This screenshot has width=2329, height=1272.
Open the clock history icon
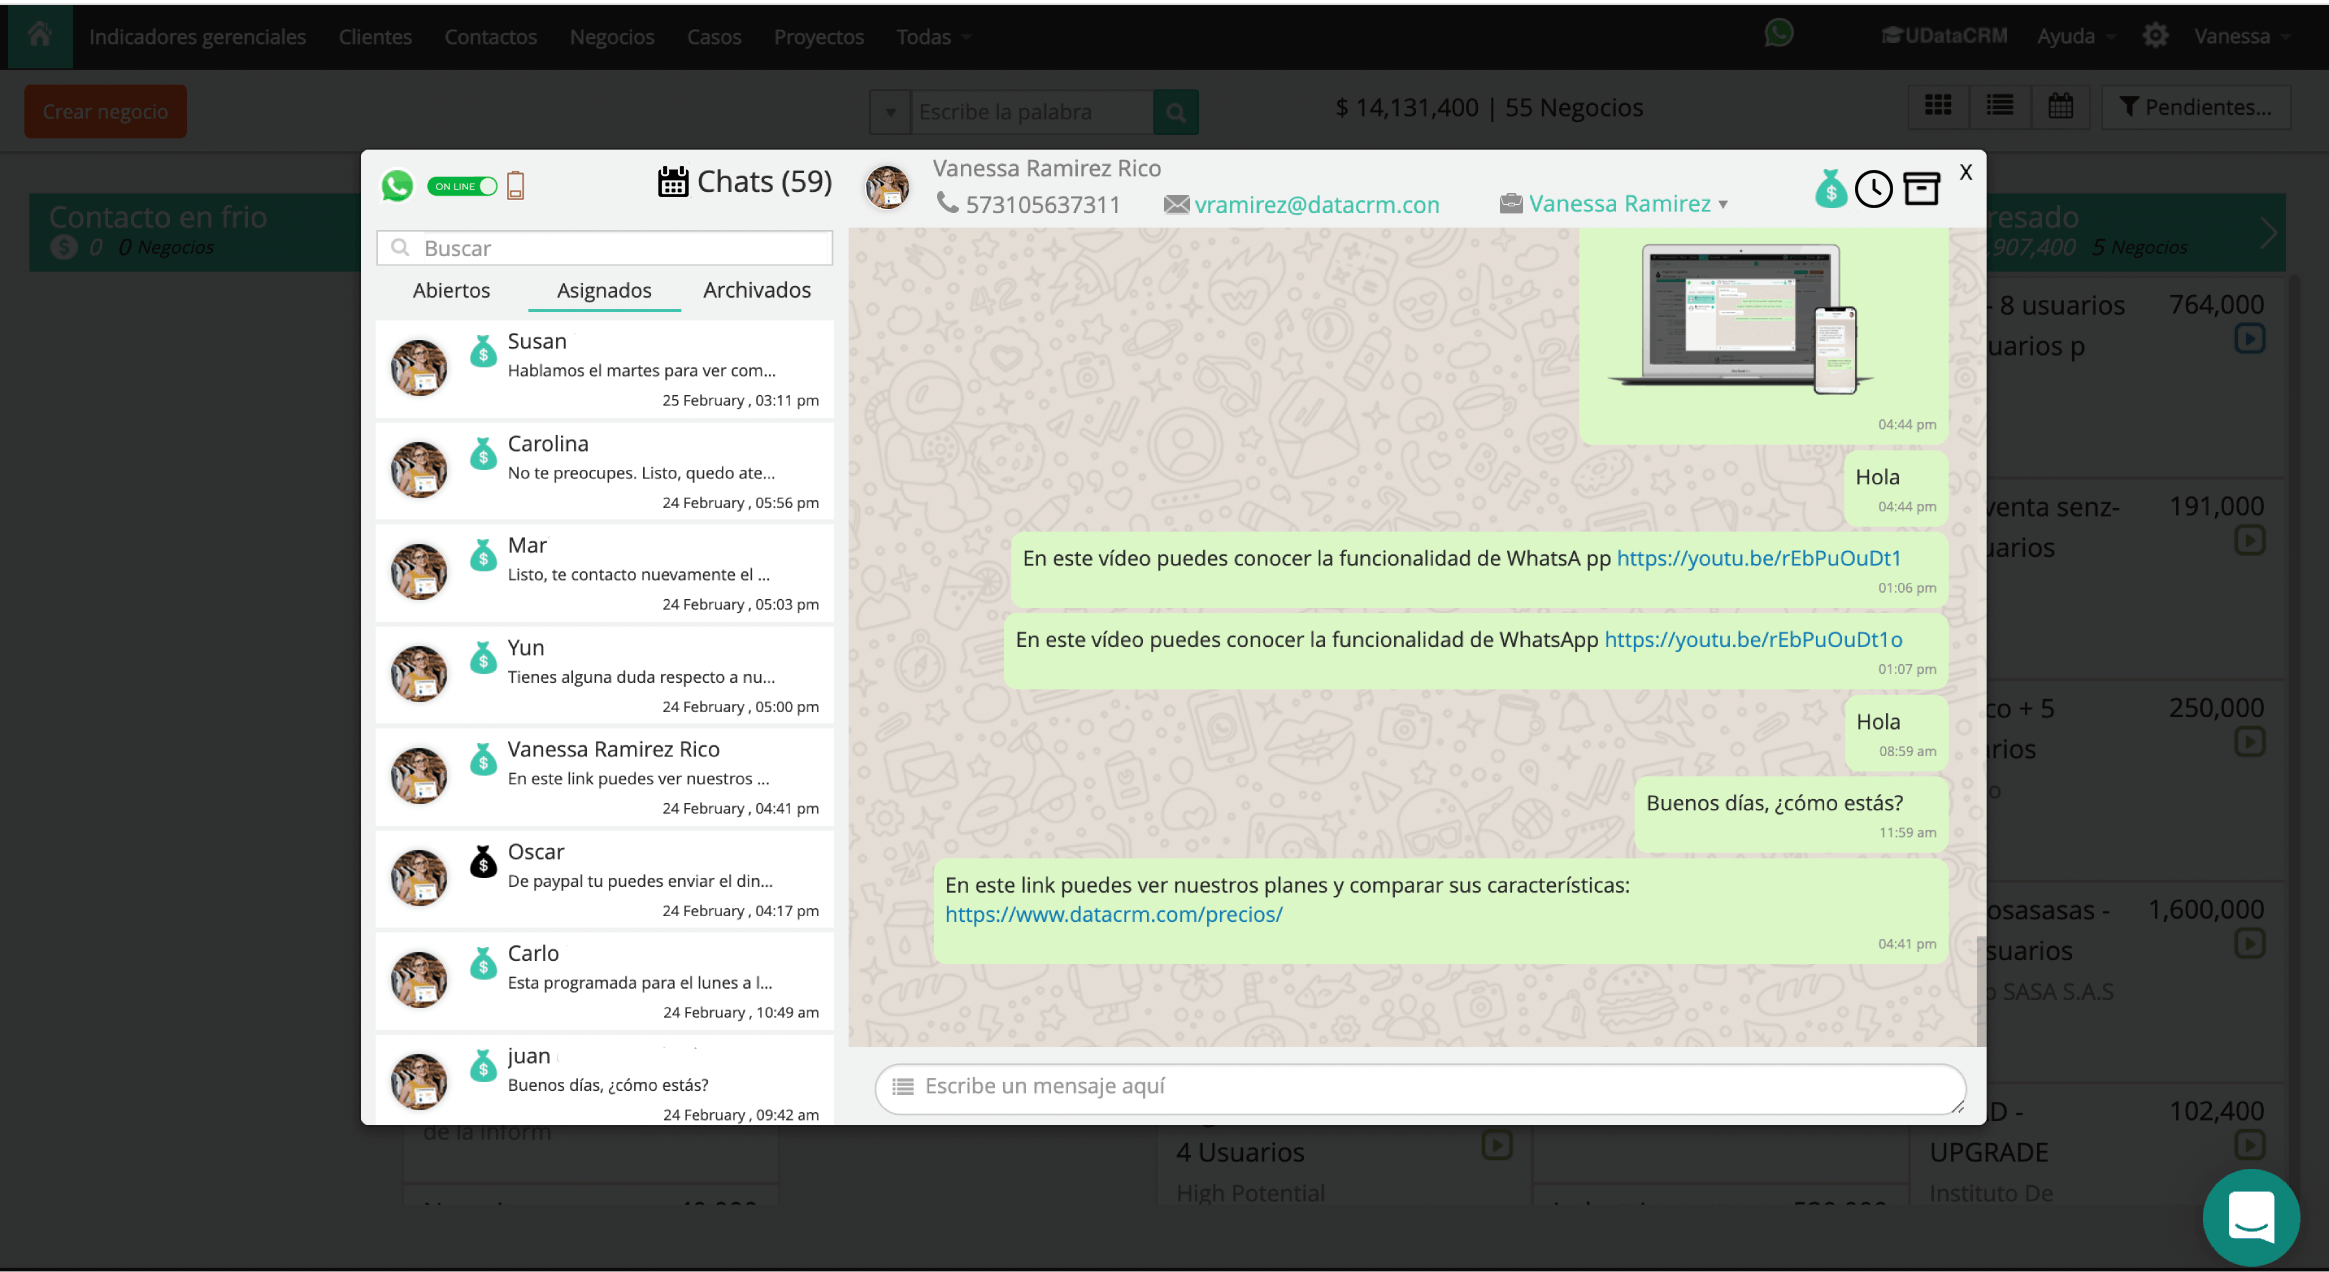pos(1874,189)
